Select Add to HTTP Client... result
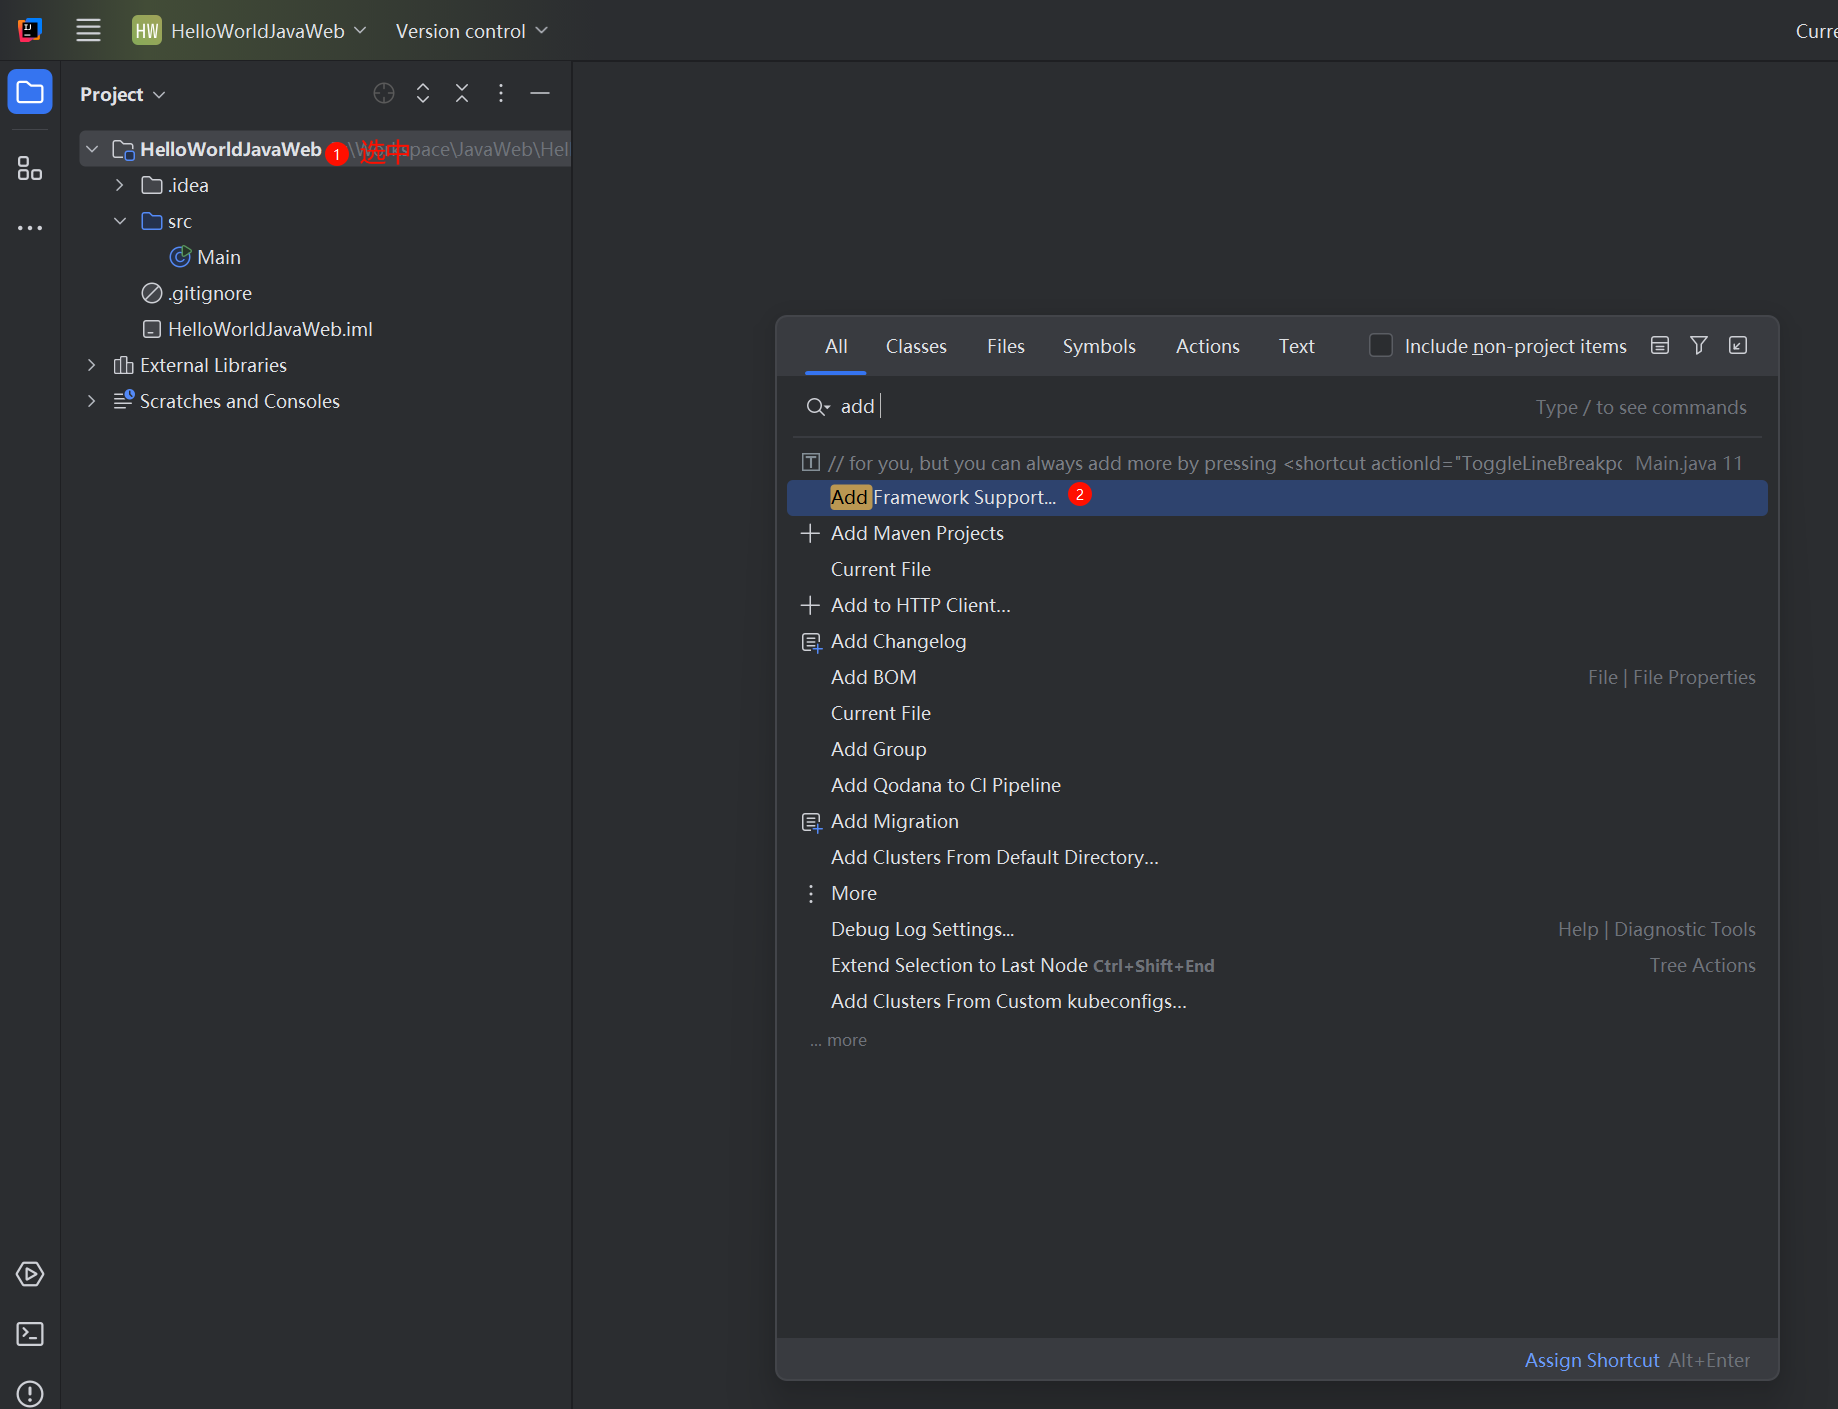 click(x=1277, y=605)
